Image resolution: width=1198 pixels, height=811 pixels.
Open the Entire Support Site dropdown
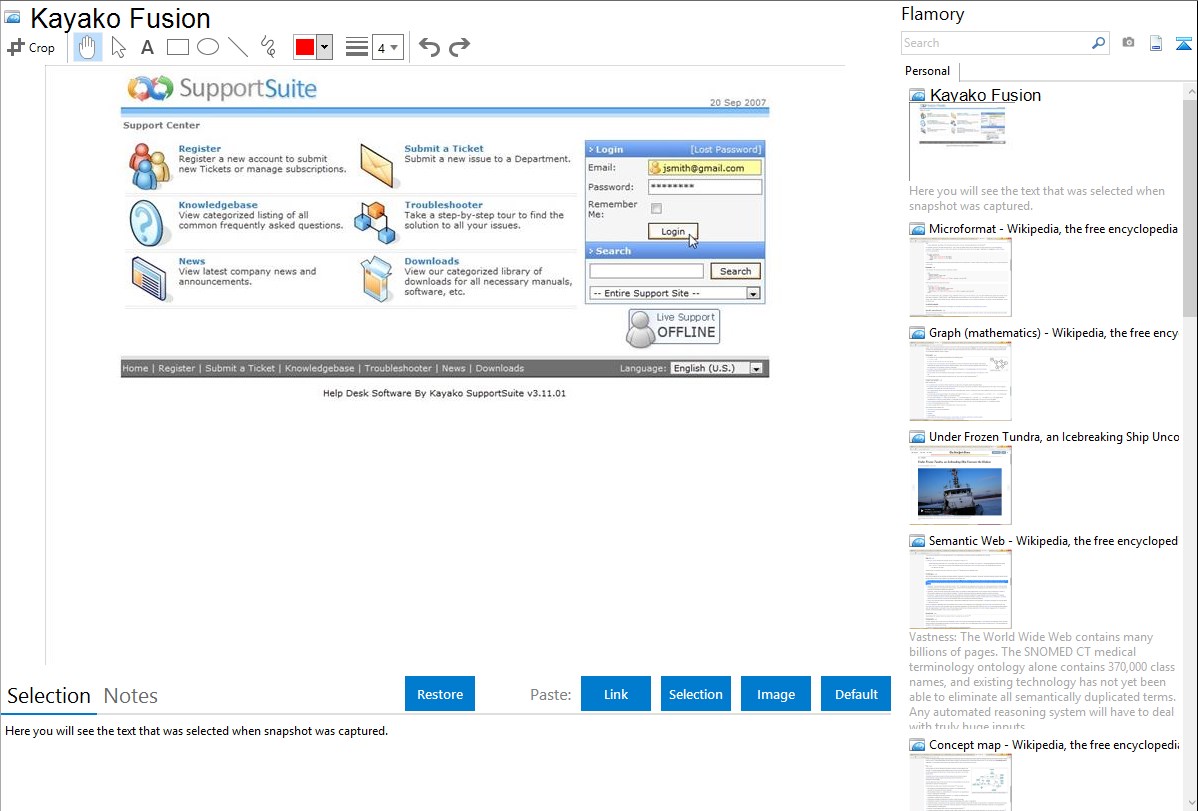[x=675, y=294]
